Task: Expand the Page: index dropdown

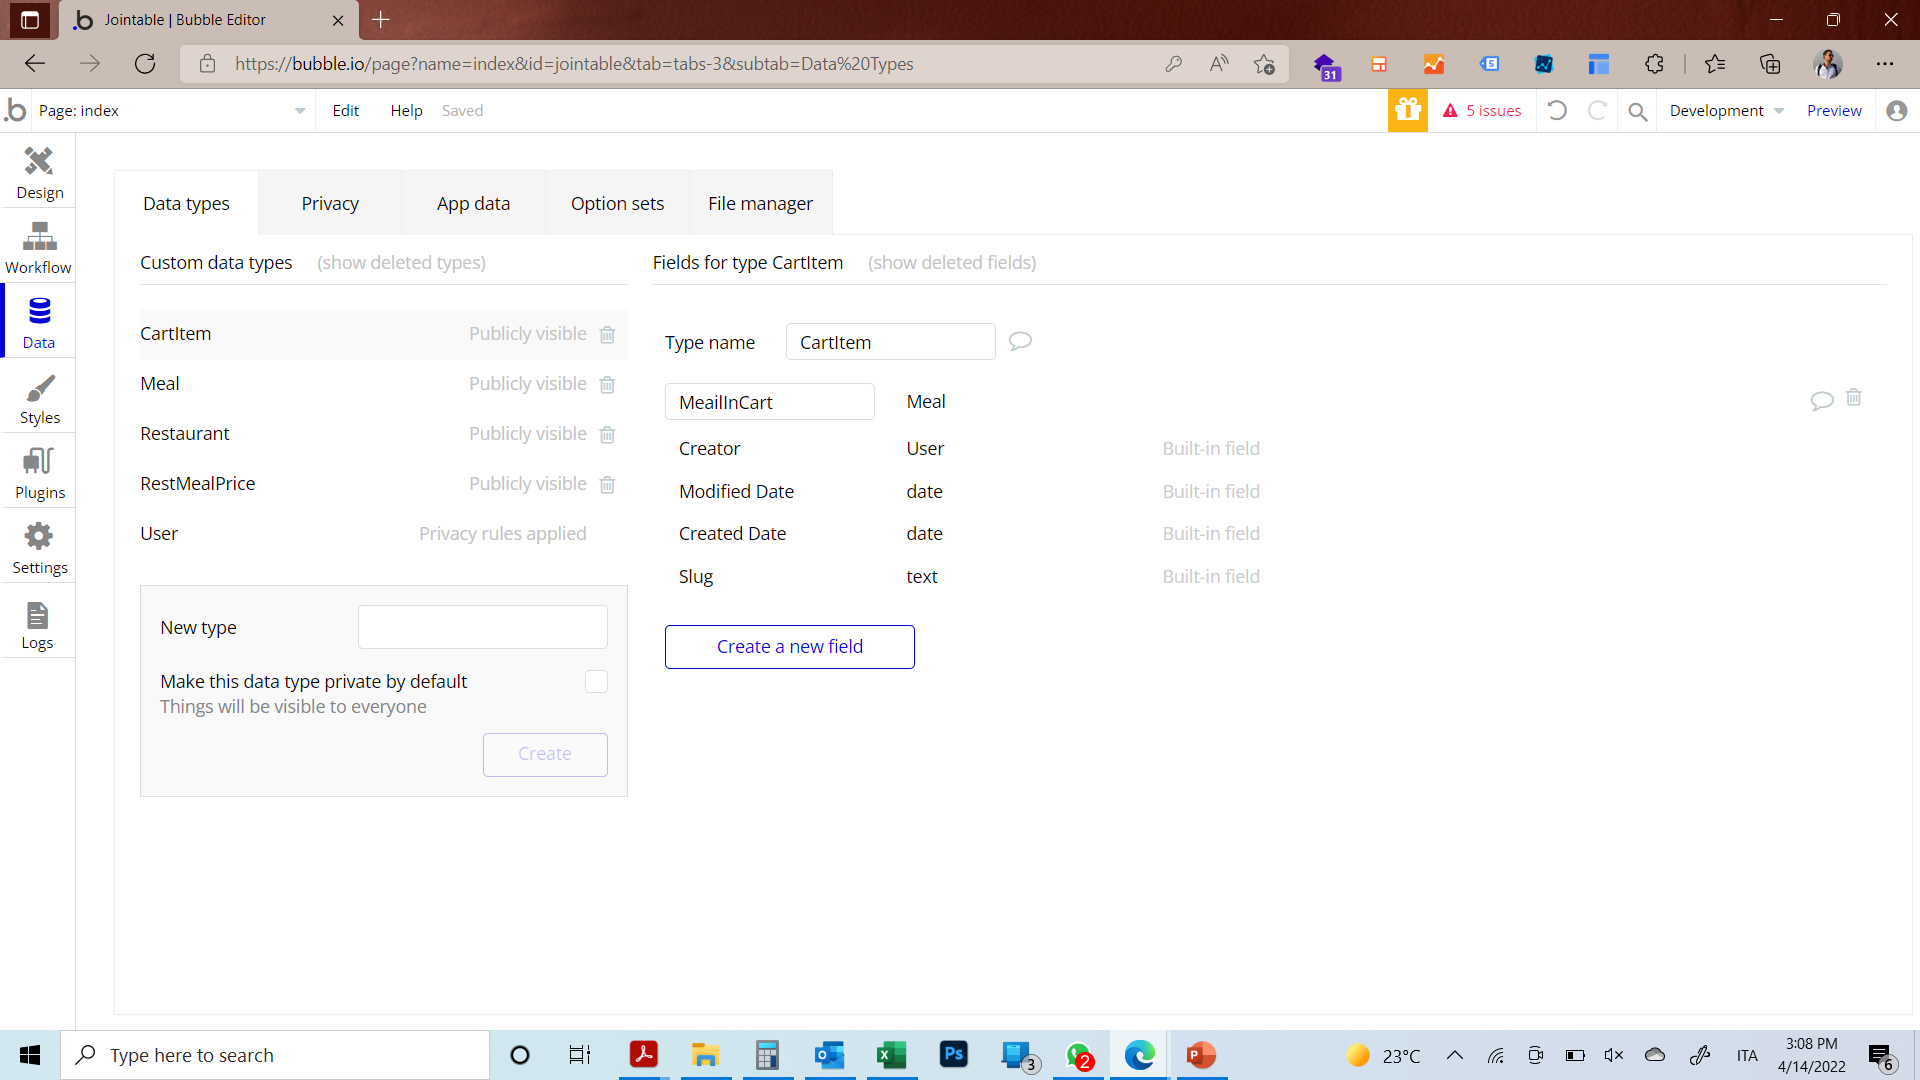Action: pos(299,111)
